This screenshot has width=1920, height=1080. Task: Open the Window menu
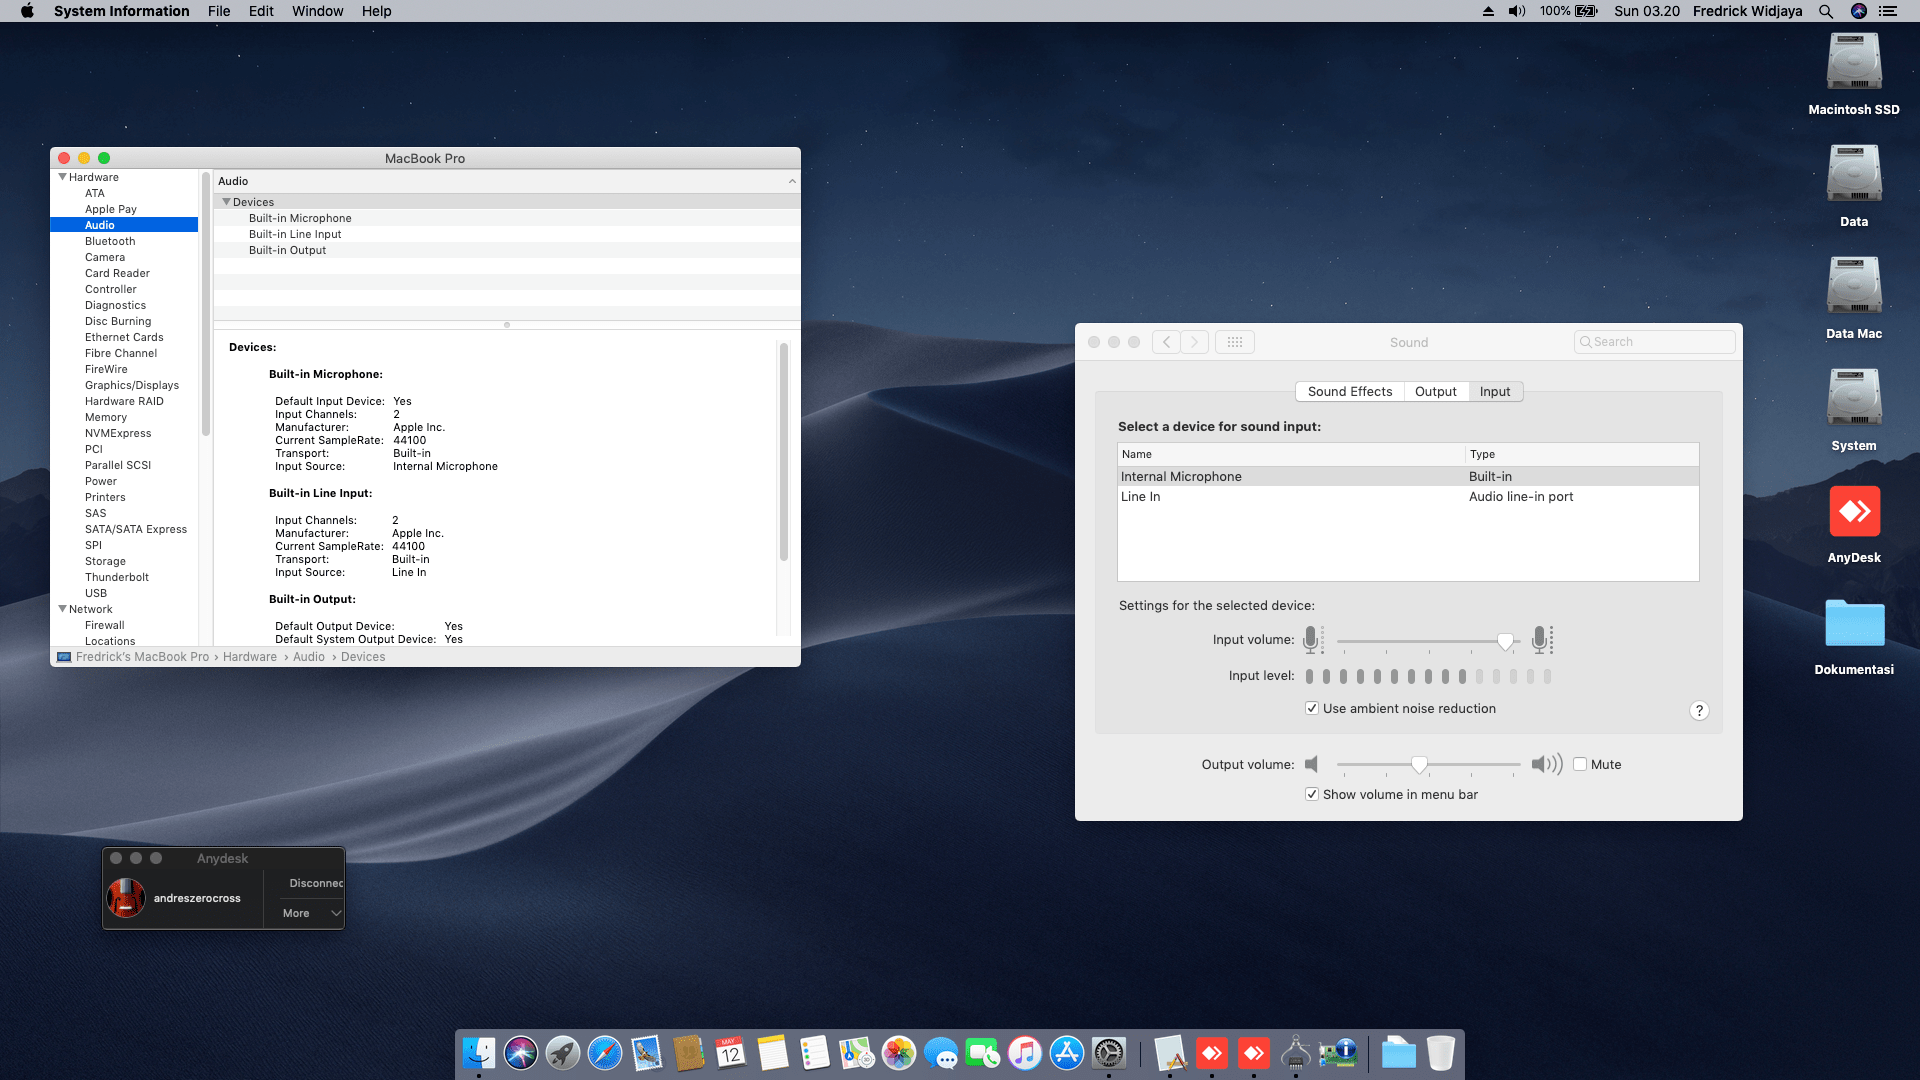pos(317,11)
